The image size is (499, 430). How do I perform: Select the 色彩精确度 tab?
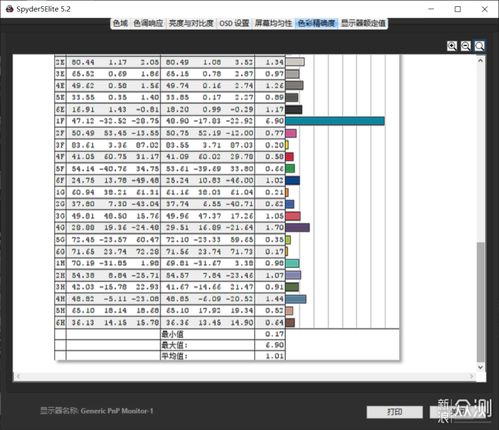(316, 23)
